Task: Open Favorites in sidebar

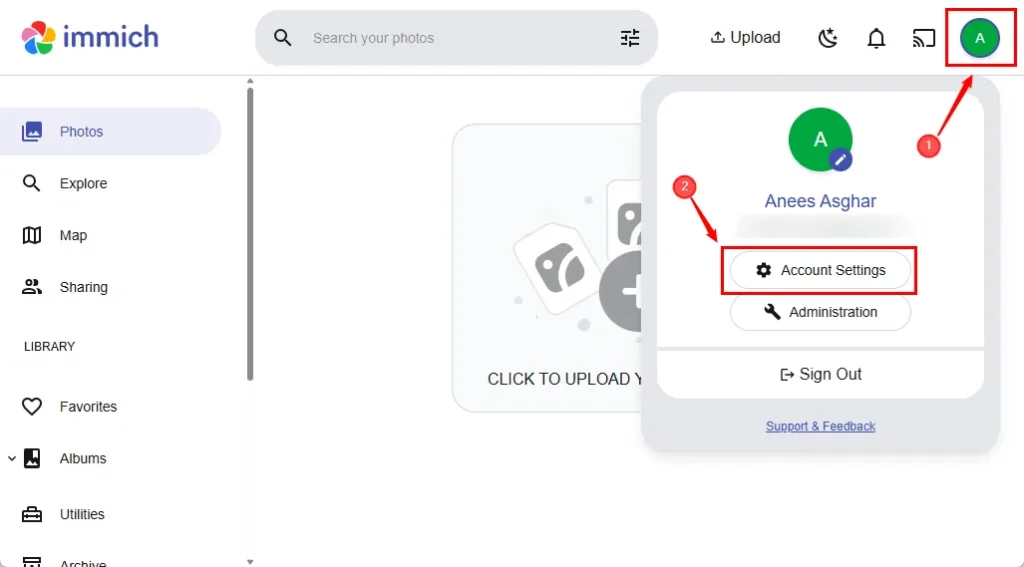Action: click(x=87, y=407)
